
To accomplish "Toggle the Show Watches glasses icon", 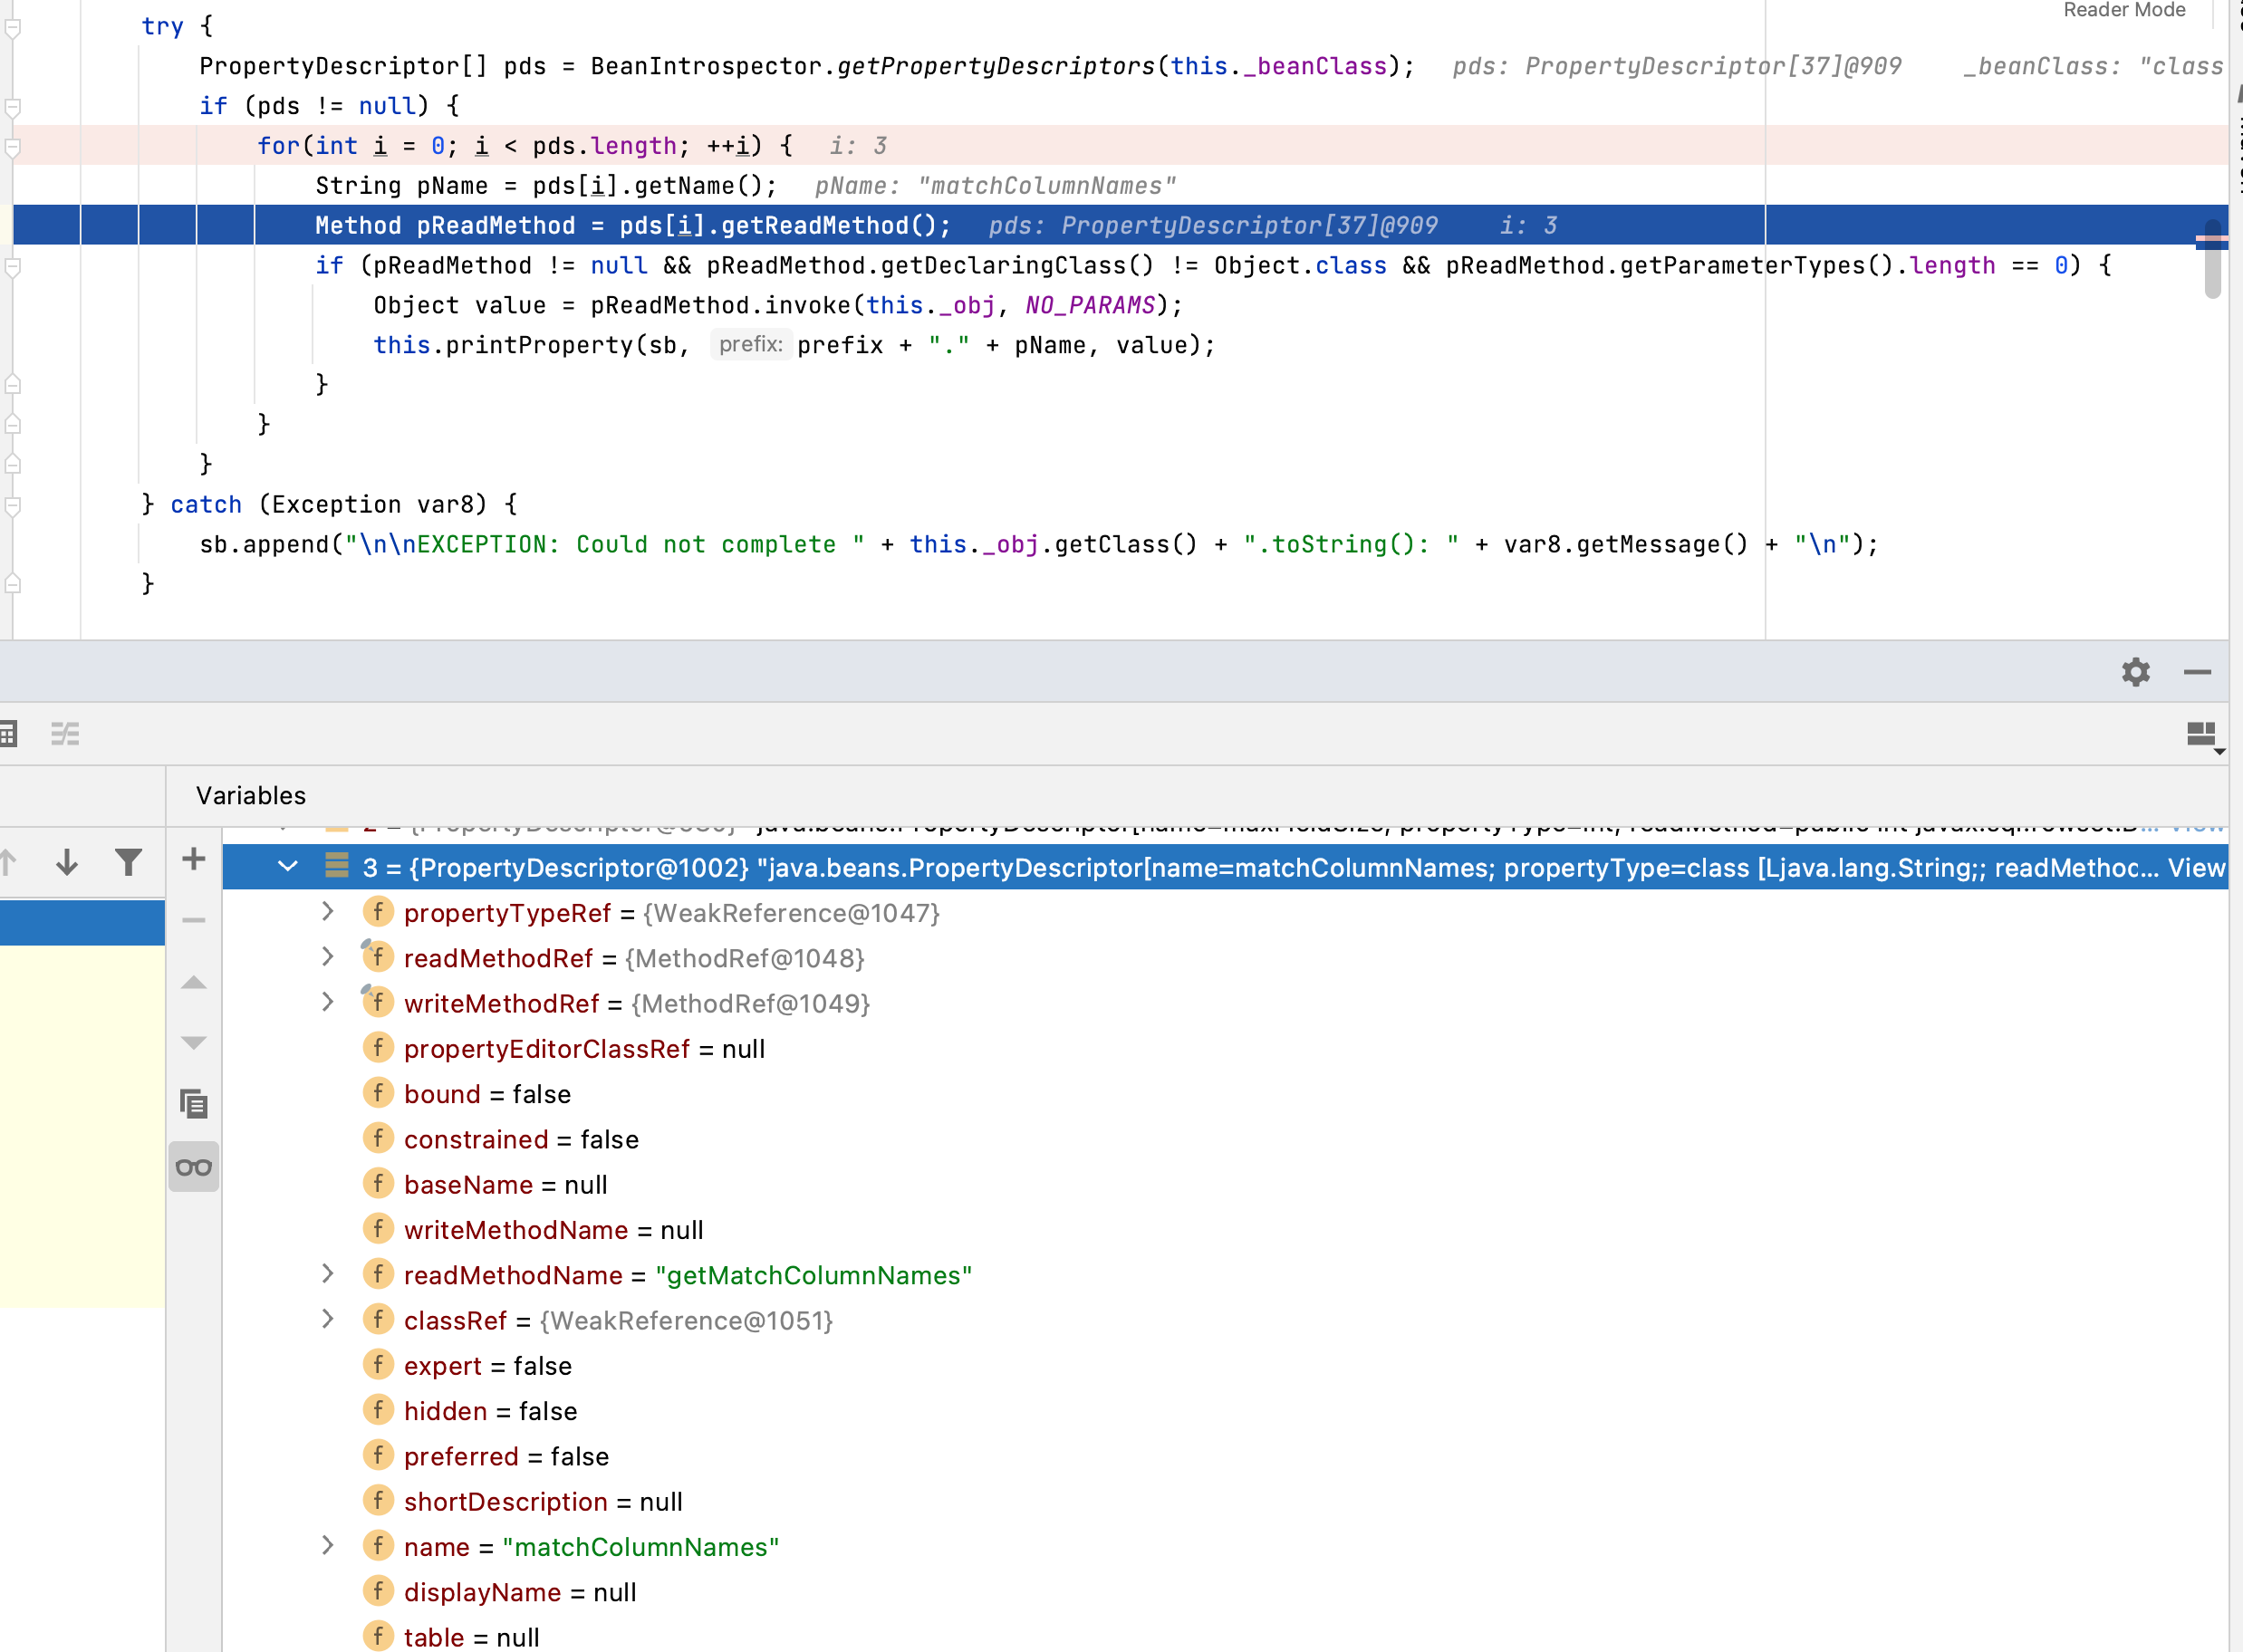I will [194, 1167].
